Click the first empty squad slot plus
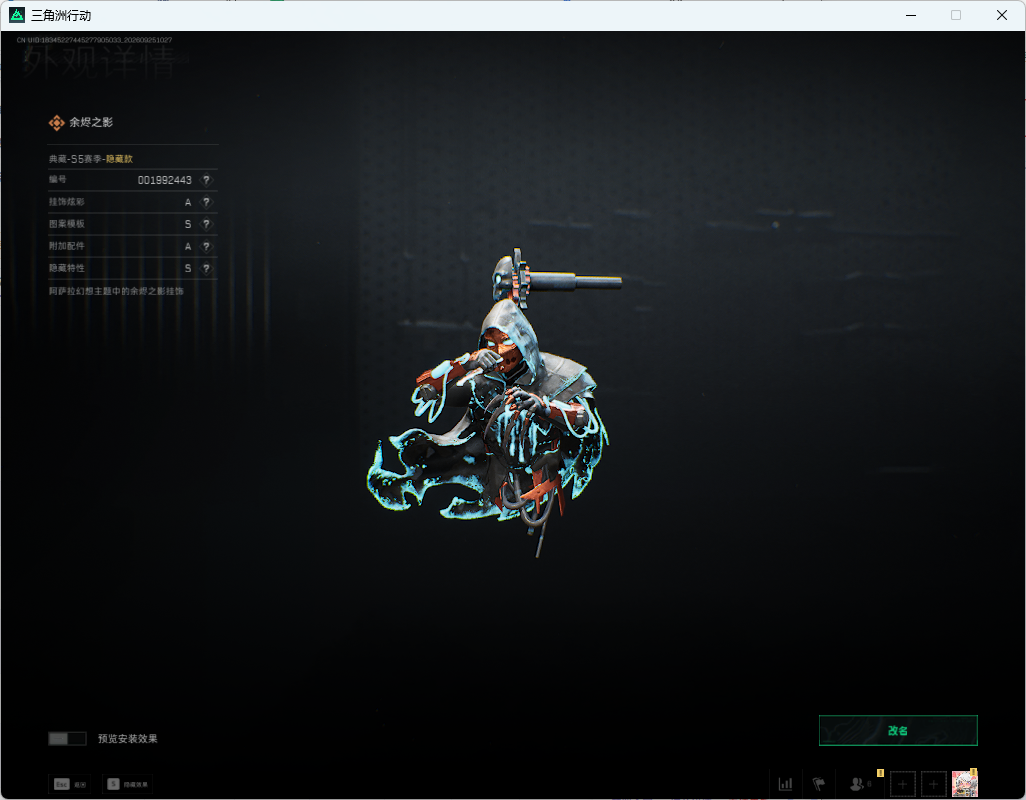This screenshot has width=1026, height=800. [902, 784]
